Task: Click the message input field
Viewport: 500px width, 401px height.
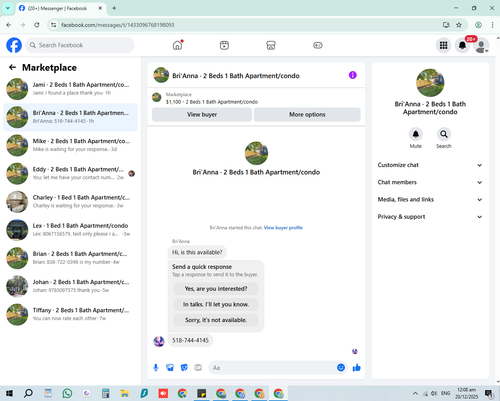Action: (273, 368)
